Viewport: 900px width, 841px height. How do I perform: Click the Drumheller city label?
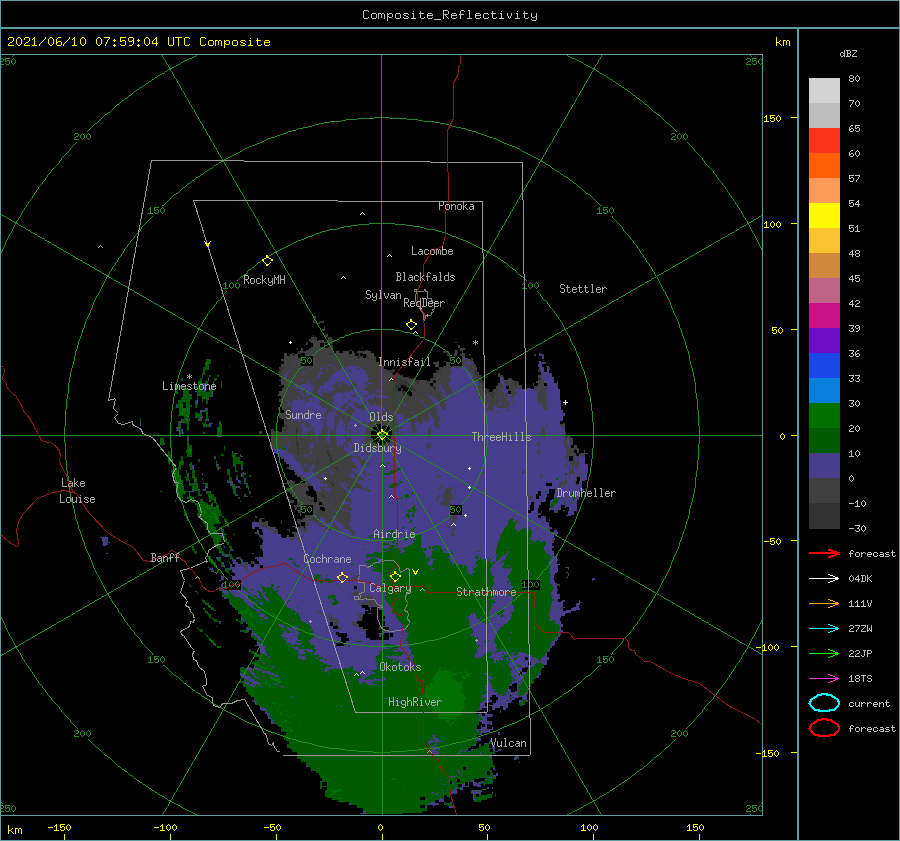[x=586, y=493]
